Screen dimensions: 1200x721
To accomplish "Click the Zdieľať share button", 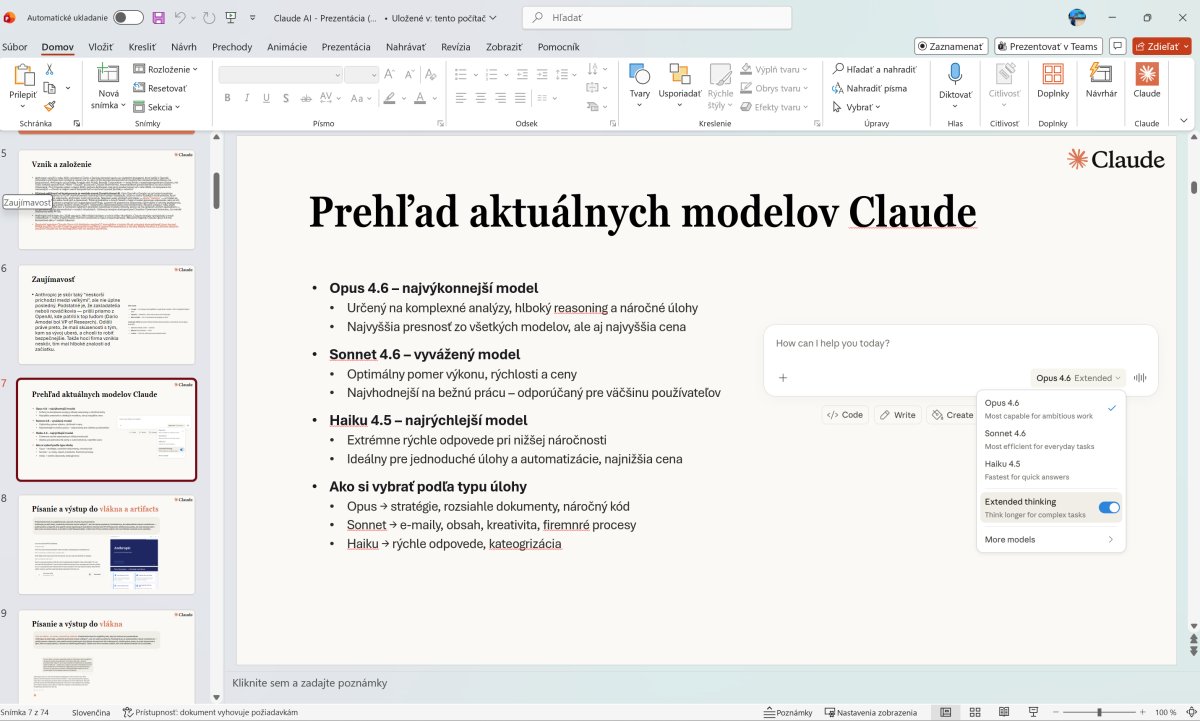I will click(x=1162, y=46).
